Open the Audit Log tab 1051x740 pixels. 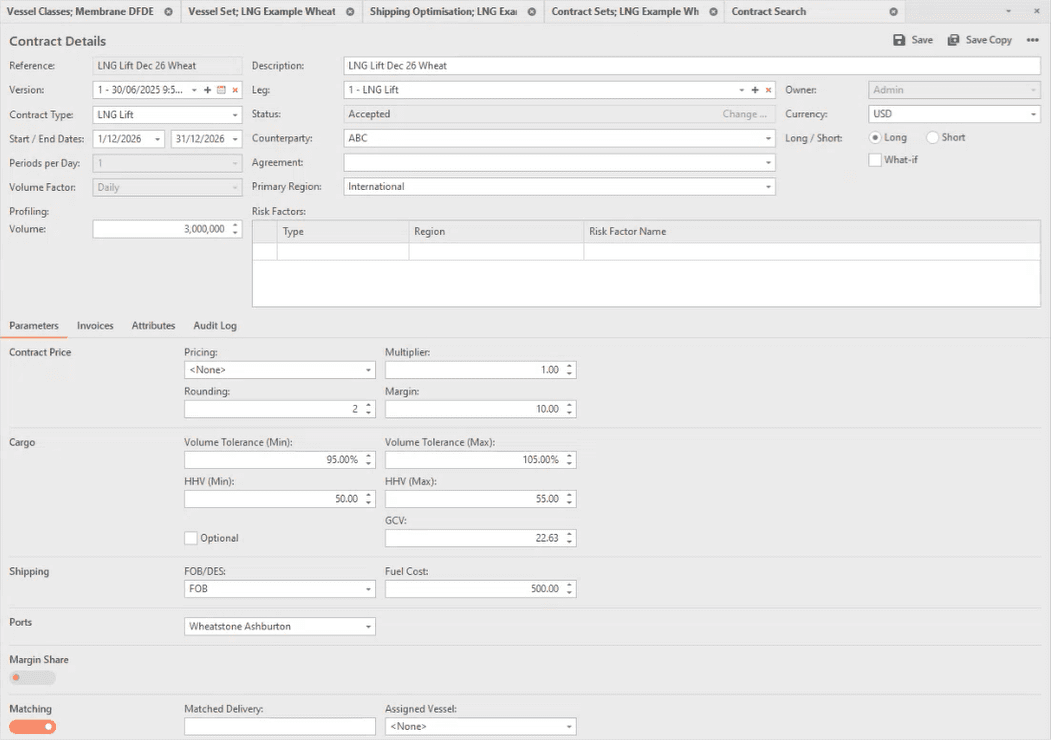(215, 326)
